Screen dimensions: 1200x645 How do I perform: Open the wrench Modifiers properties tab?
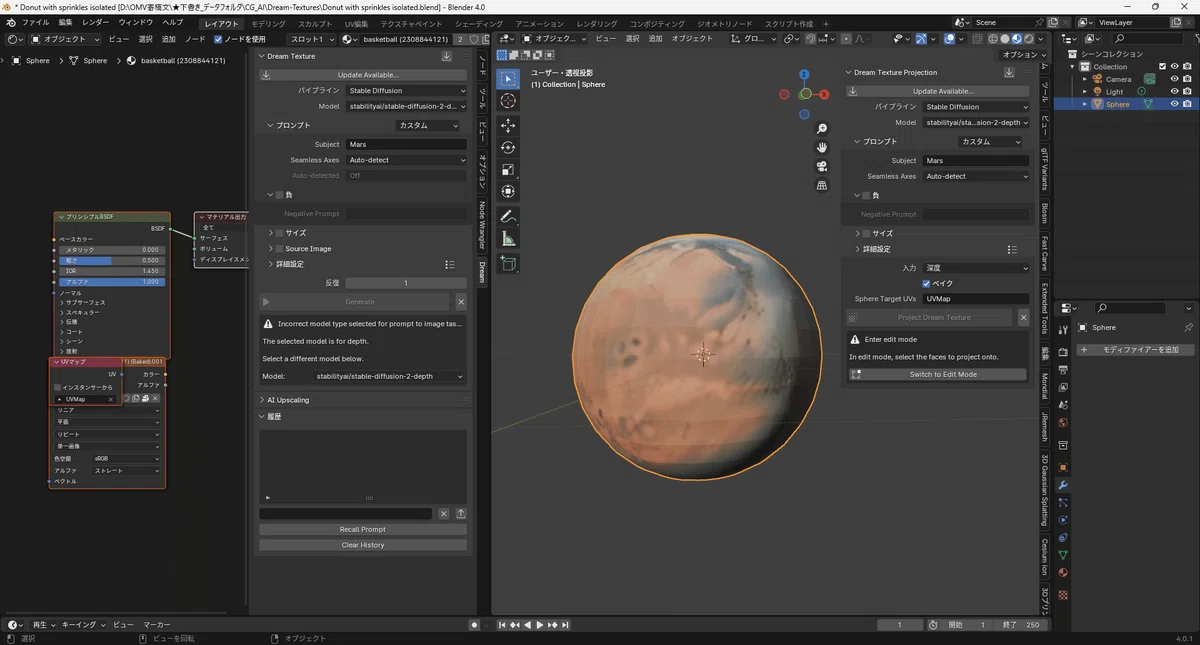point(1063,485)
